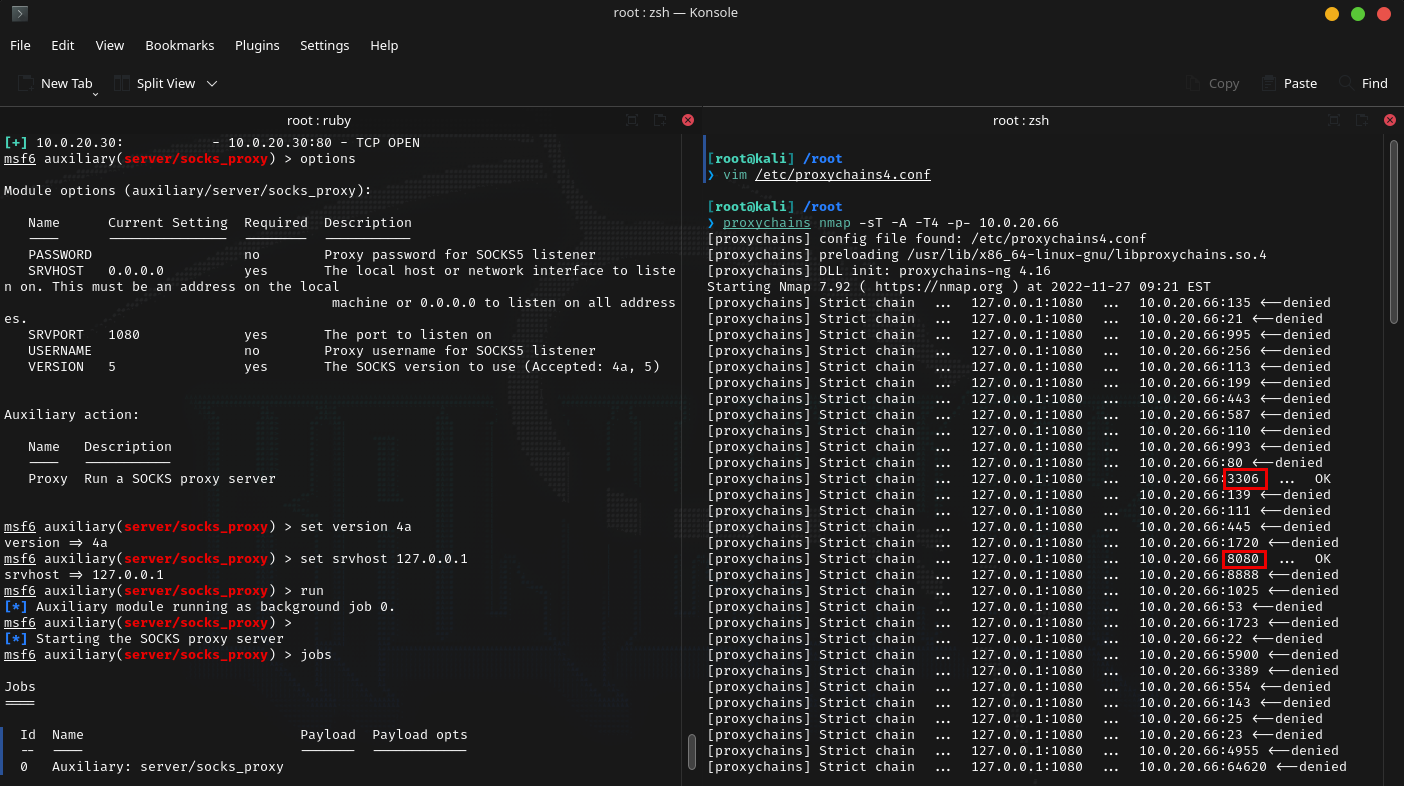
Task: Focus the root : zsh pane title
Action: 1021,120
